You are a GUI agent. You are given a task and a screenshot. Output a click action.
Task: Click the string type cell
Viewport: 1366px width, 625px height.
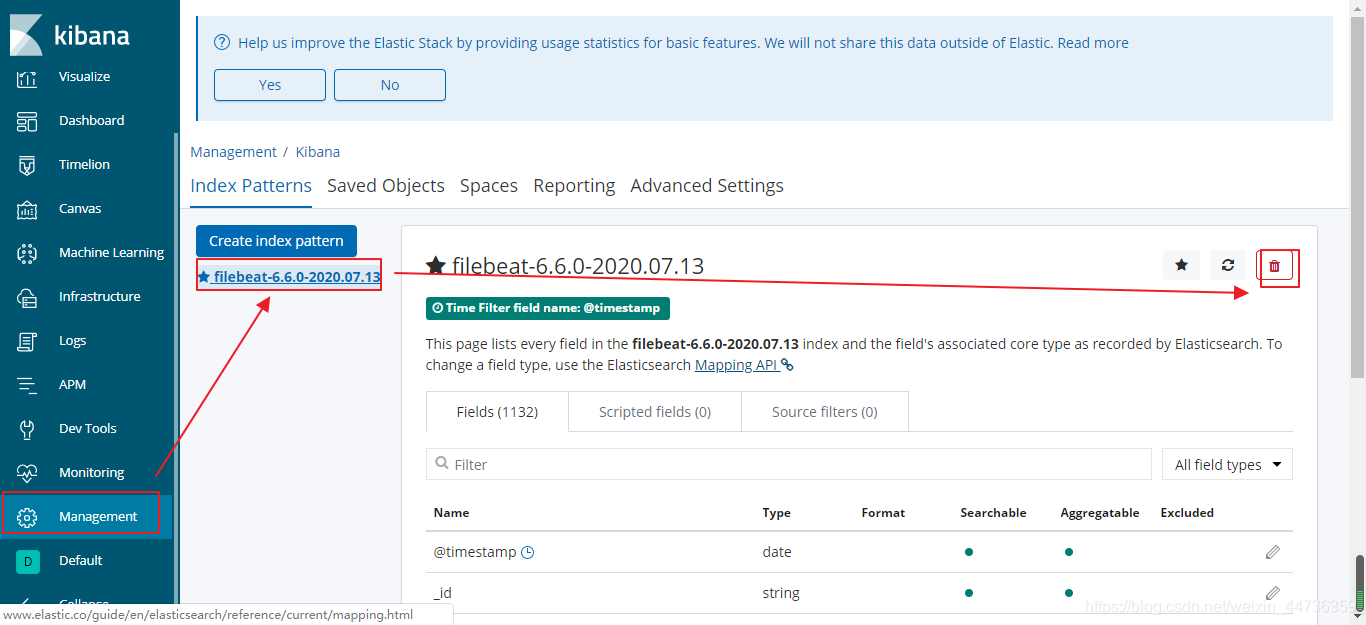point(781,593)
